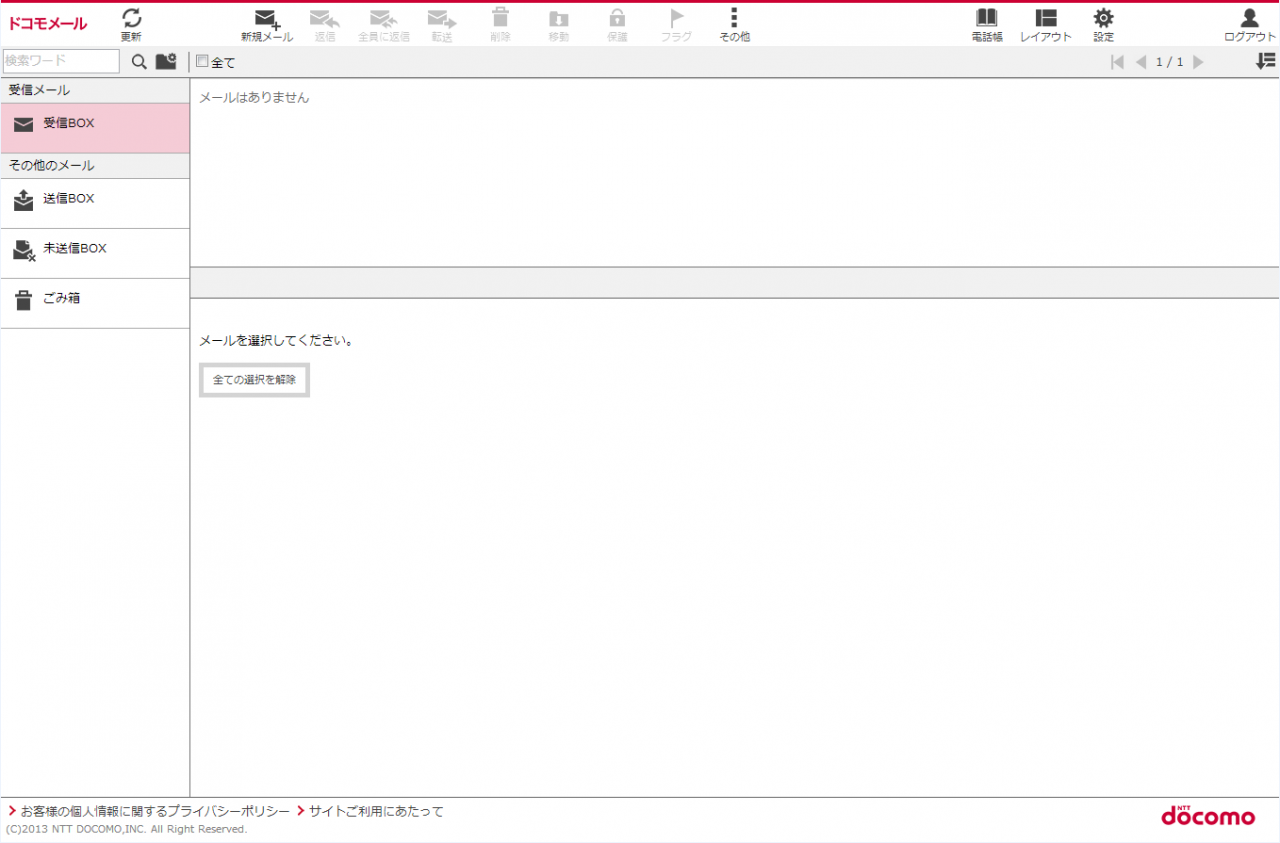The width and height of the screenshot is (1280, 843).
Task: Open the ごみ箱 trash folder
Action: pos(95,303)
